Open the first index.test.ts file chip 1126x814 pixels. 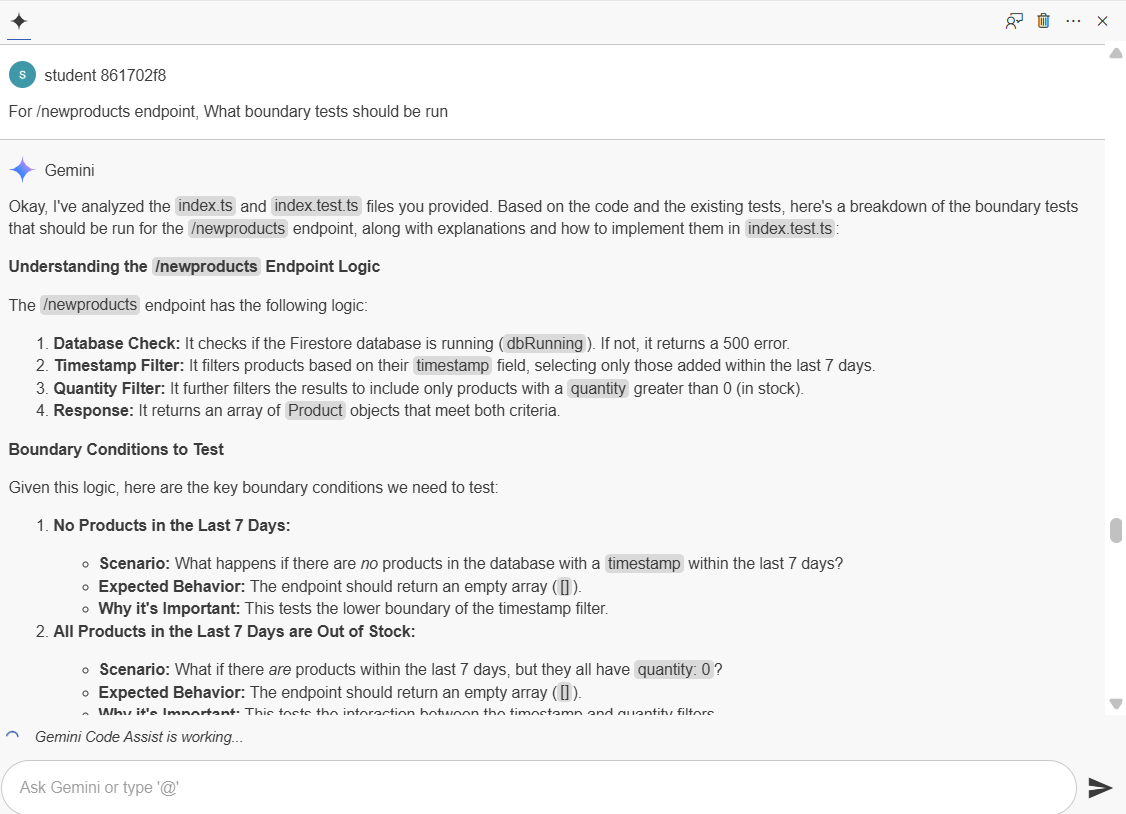click(x=317, y=206)
